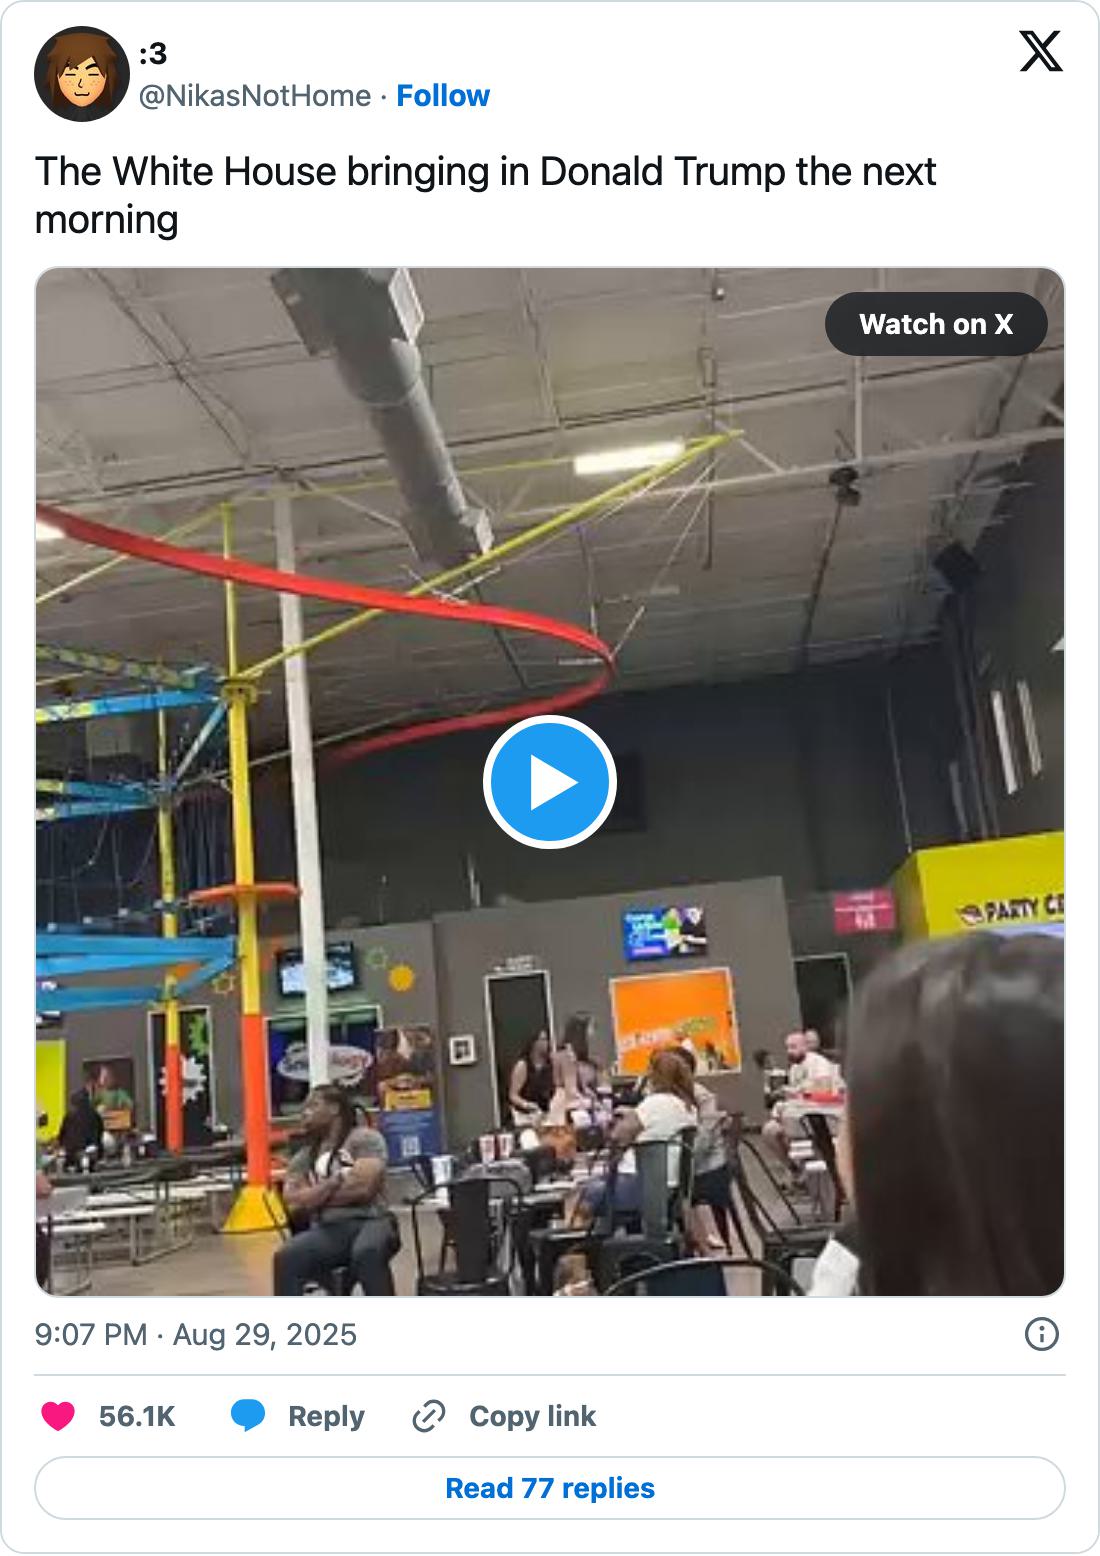Play the embedded video
The width and height of the screenshot is (1100, 1556).
pos(550,782)
